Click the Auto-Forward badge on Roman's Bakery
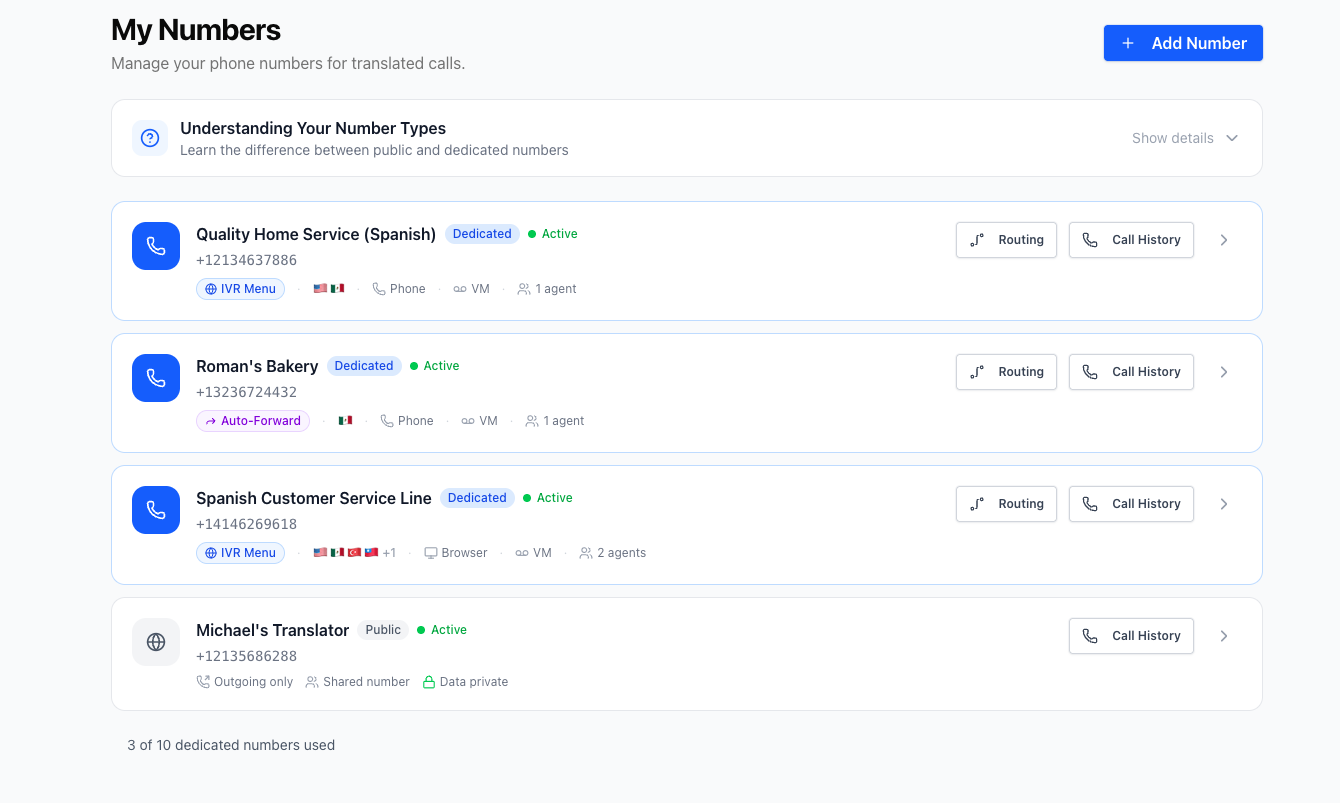Image resolution: width=1340 pixels, height=803 pixels. click(x=253, y=421)
